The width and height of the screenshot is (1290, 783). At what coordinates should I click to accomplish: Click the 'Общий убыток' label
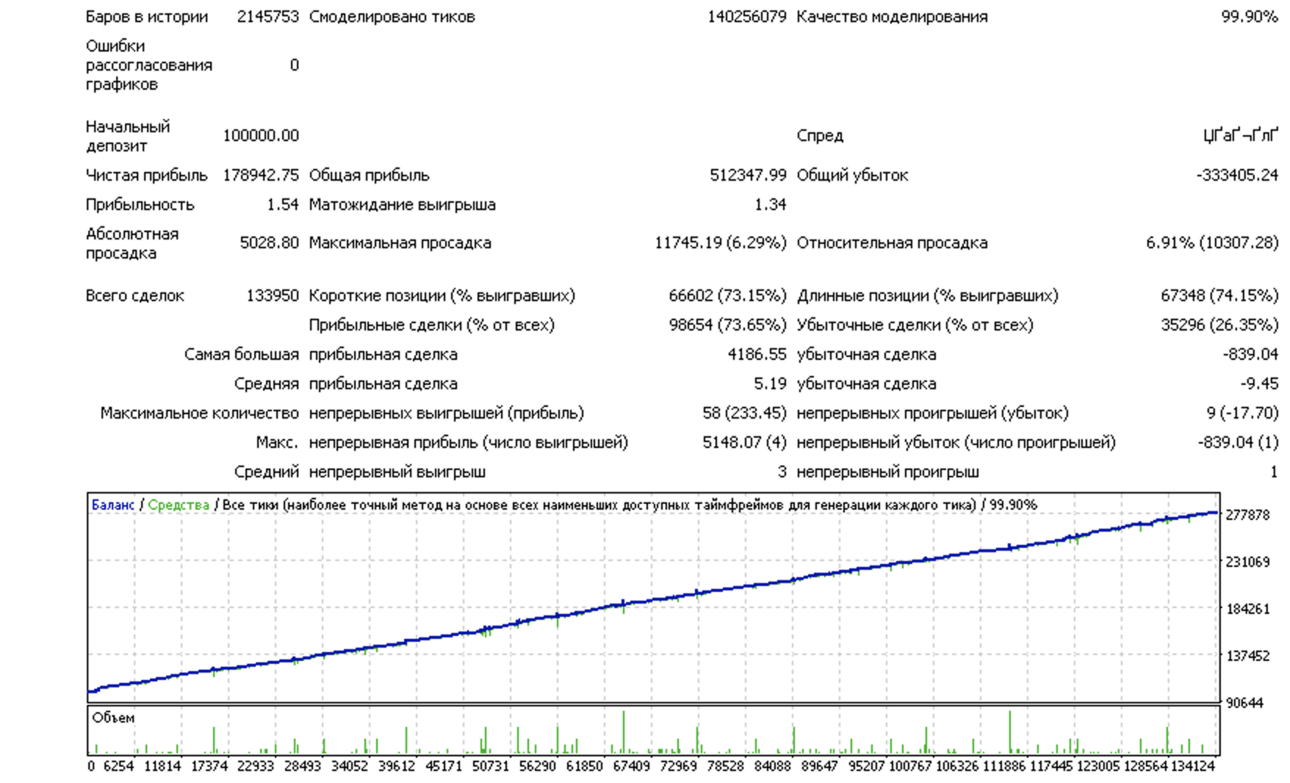[853, 175]
